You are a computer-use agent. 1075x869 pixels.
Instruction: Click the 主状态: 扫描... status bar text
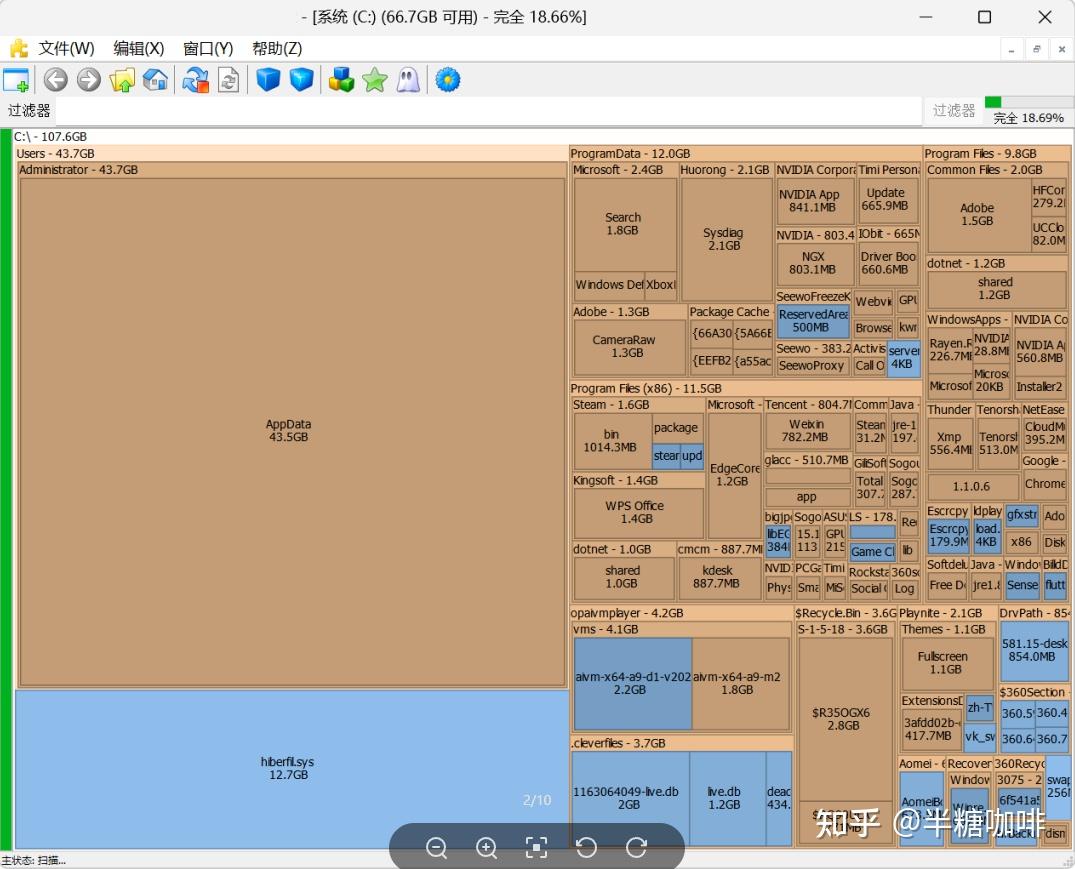(x=34, y=861)
